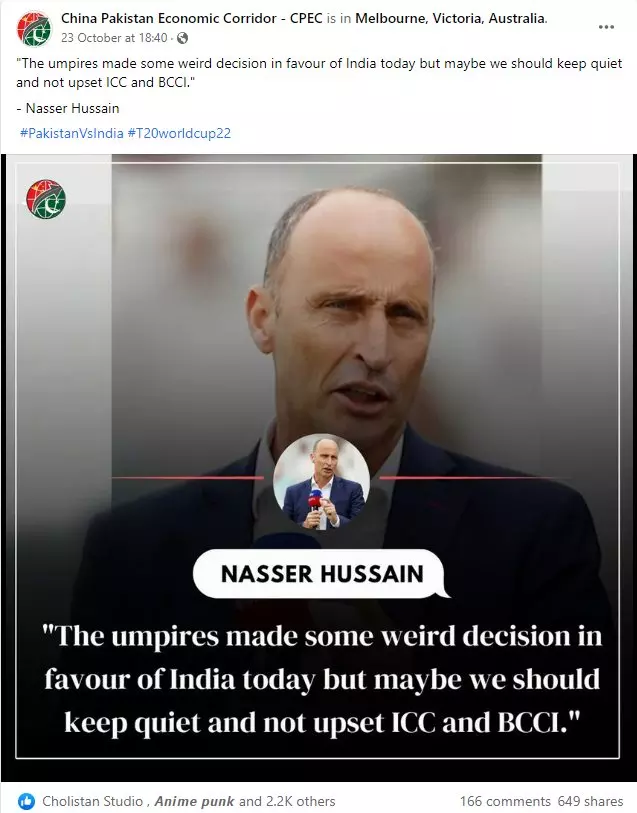Open the three-dot post options menu
637x813 pixels.
point(606,27)
